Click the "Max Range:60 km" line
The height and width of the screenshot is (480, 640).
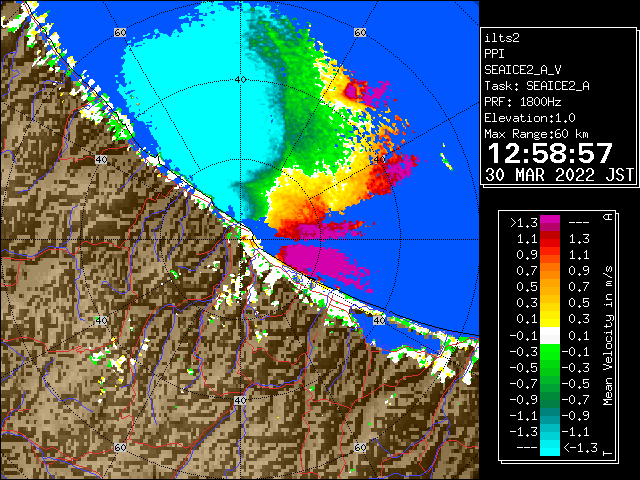click(536, 134)
